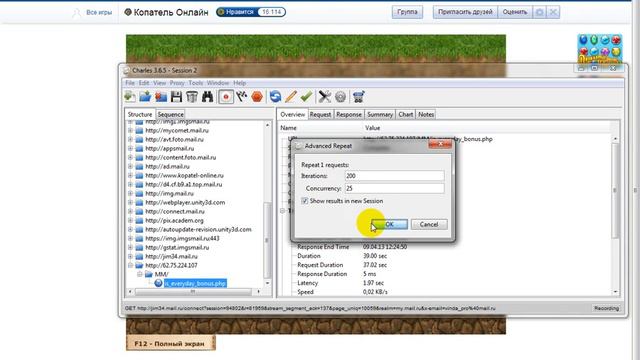
Task: Open the Chart tab
Action: point(406,114)
